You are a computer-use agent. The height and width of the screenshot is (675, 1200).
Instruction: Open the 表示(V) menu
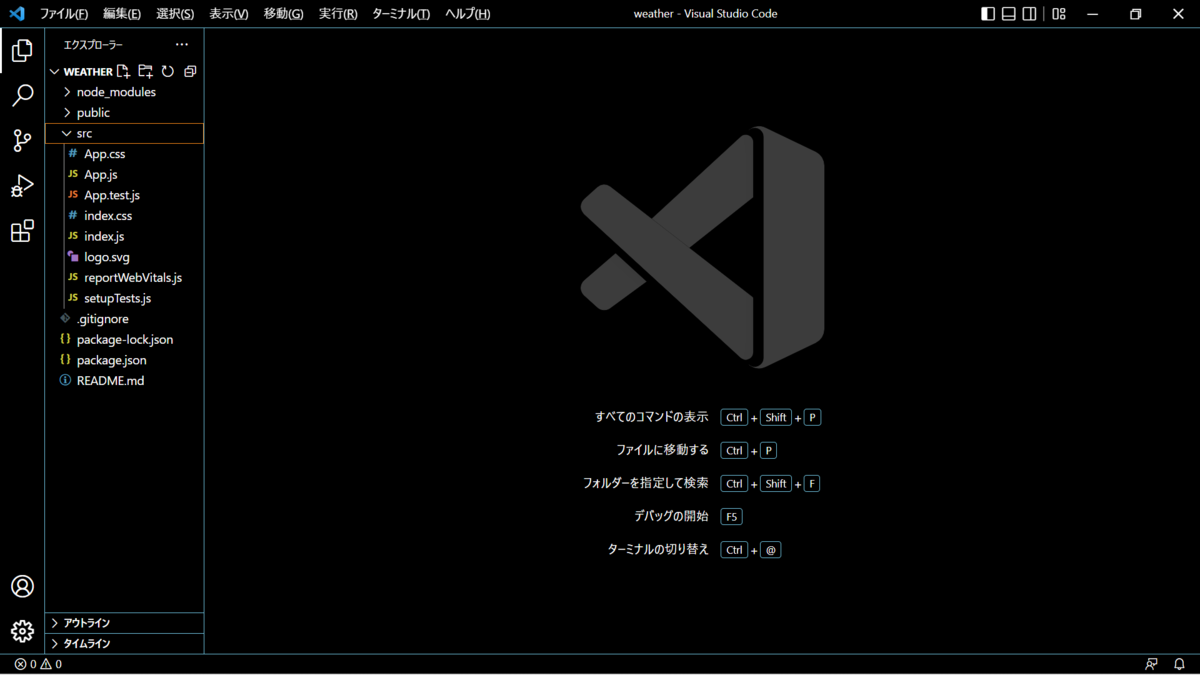[x=229, y=14]
